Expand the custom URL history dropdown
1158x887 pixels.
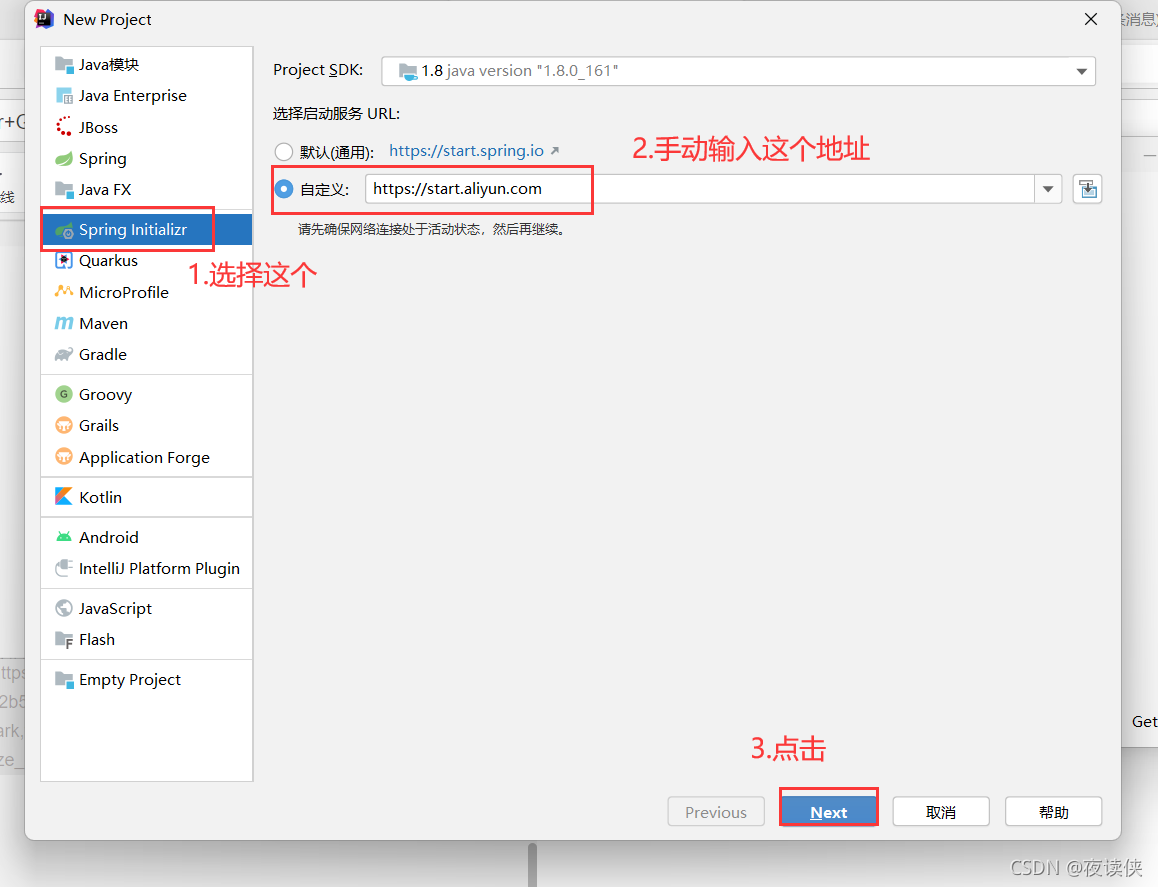(1048, 189)
